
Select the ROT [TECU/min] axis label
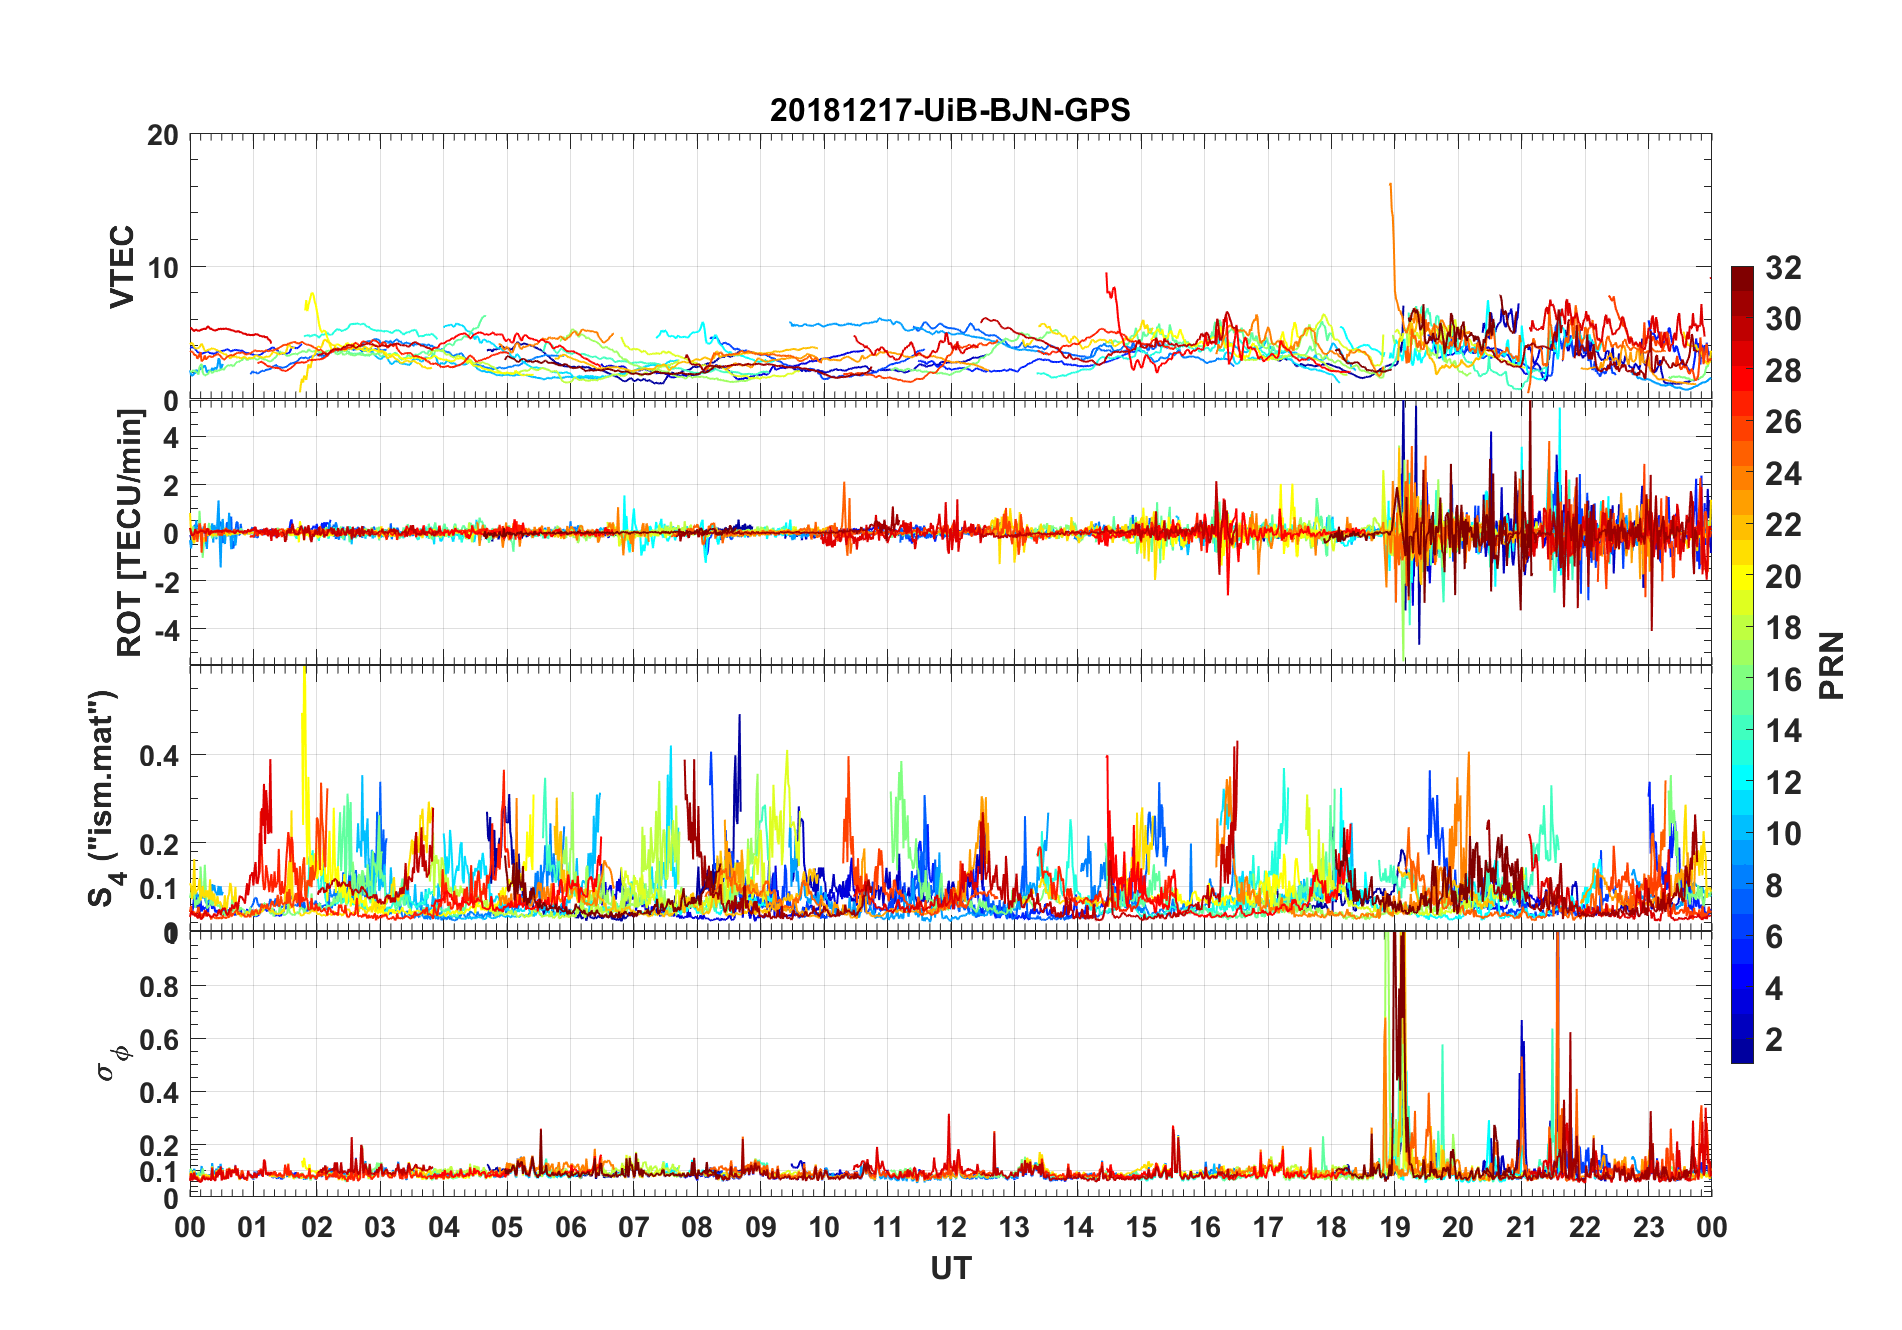click(130, 532)
